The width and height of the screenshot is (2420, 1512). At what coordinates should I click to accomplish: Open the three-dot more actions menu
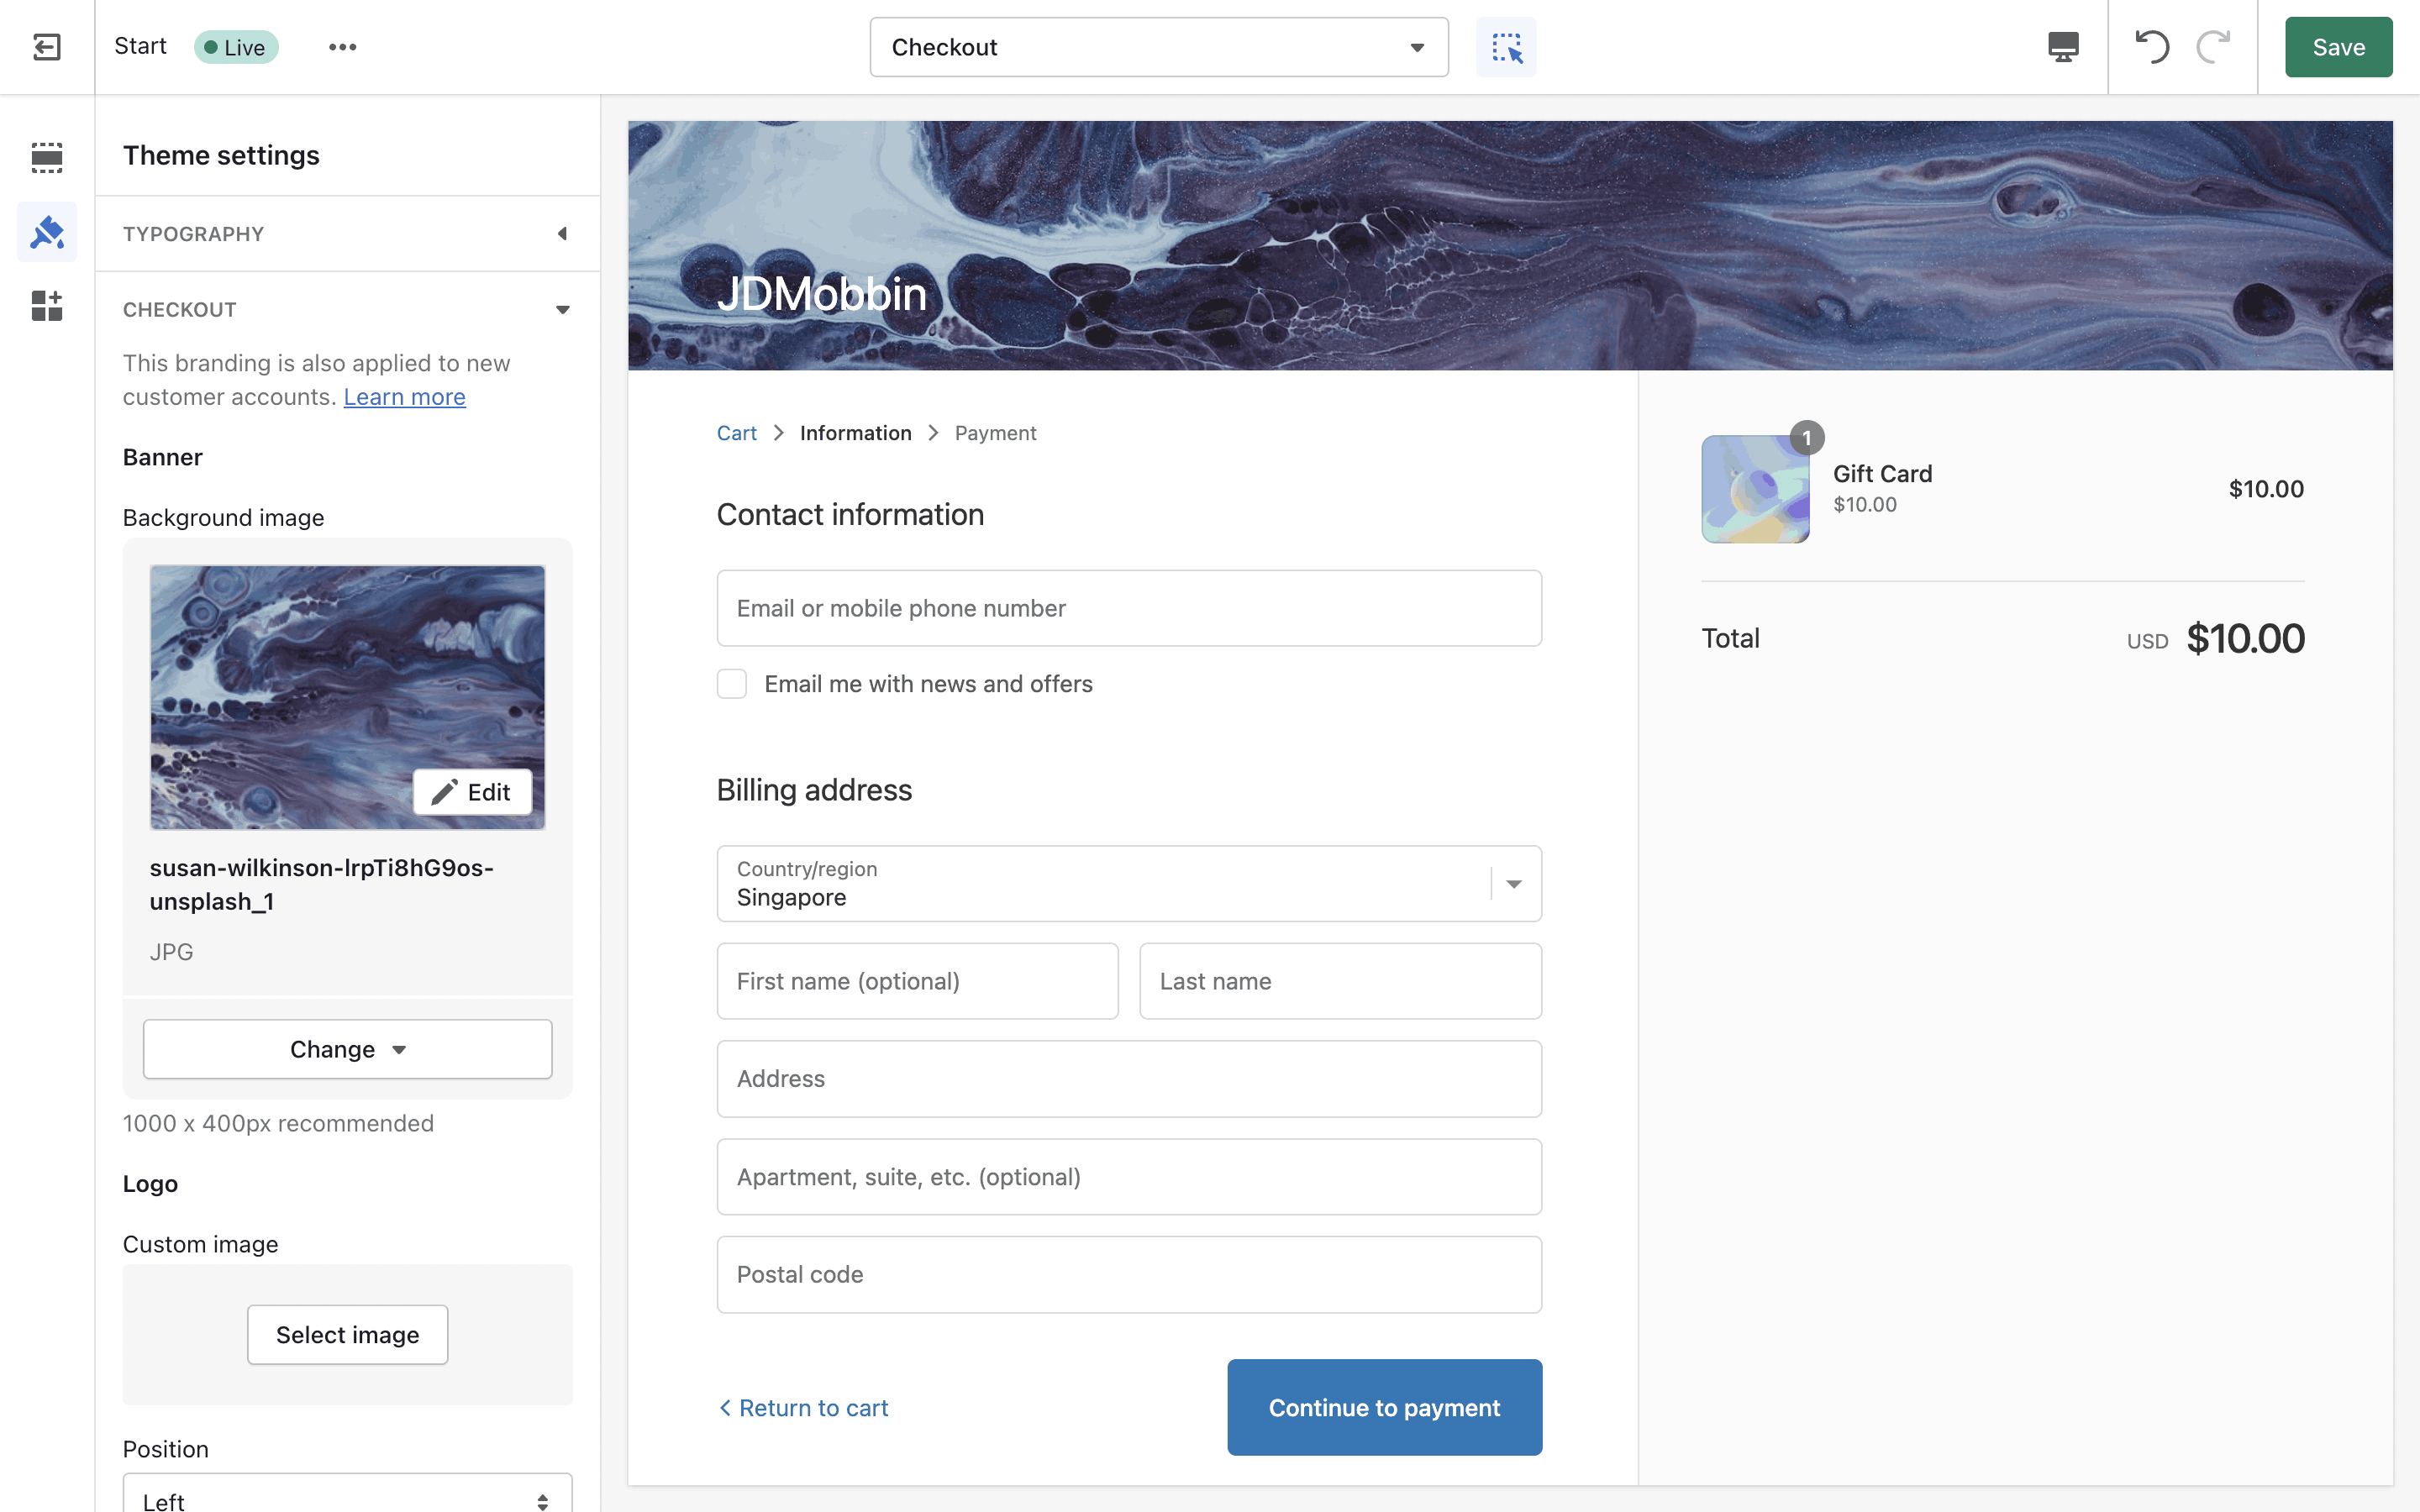342,47
